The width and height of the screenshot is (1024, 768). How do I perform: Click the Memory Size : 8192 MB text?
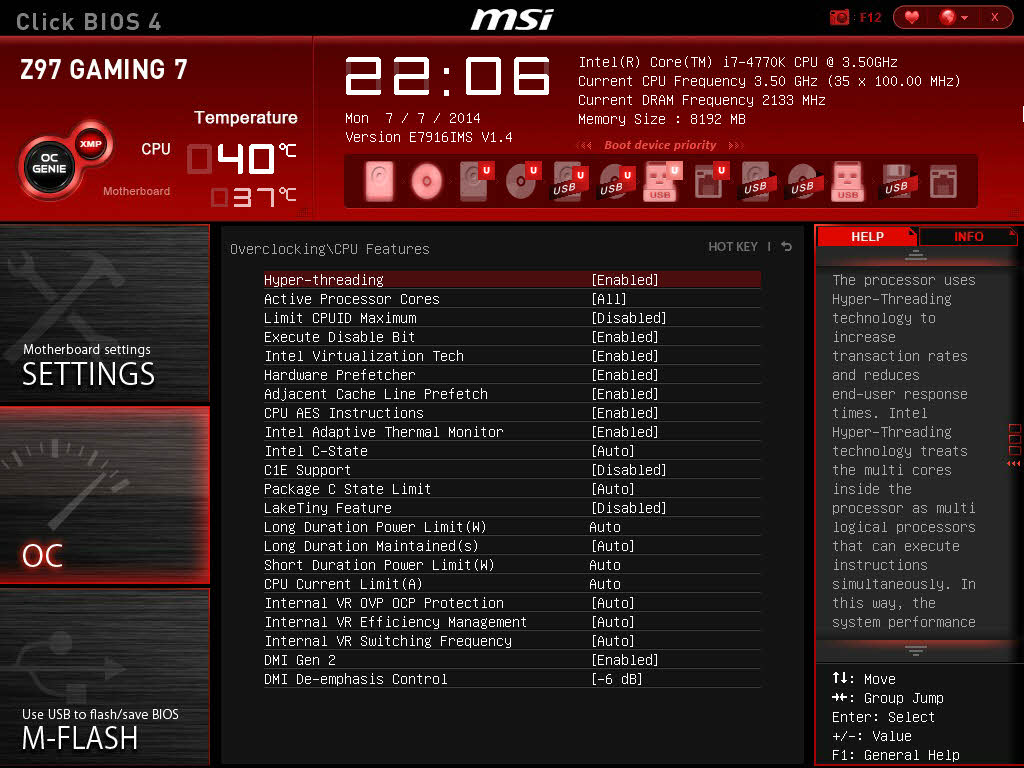click(x=662, y=119)
